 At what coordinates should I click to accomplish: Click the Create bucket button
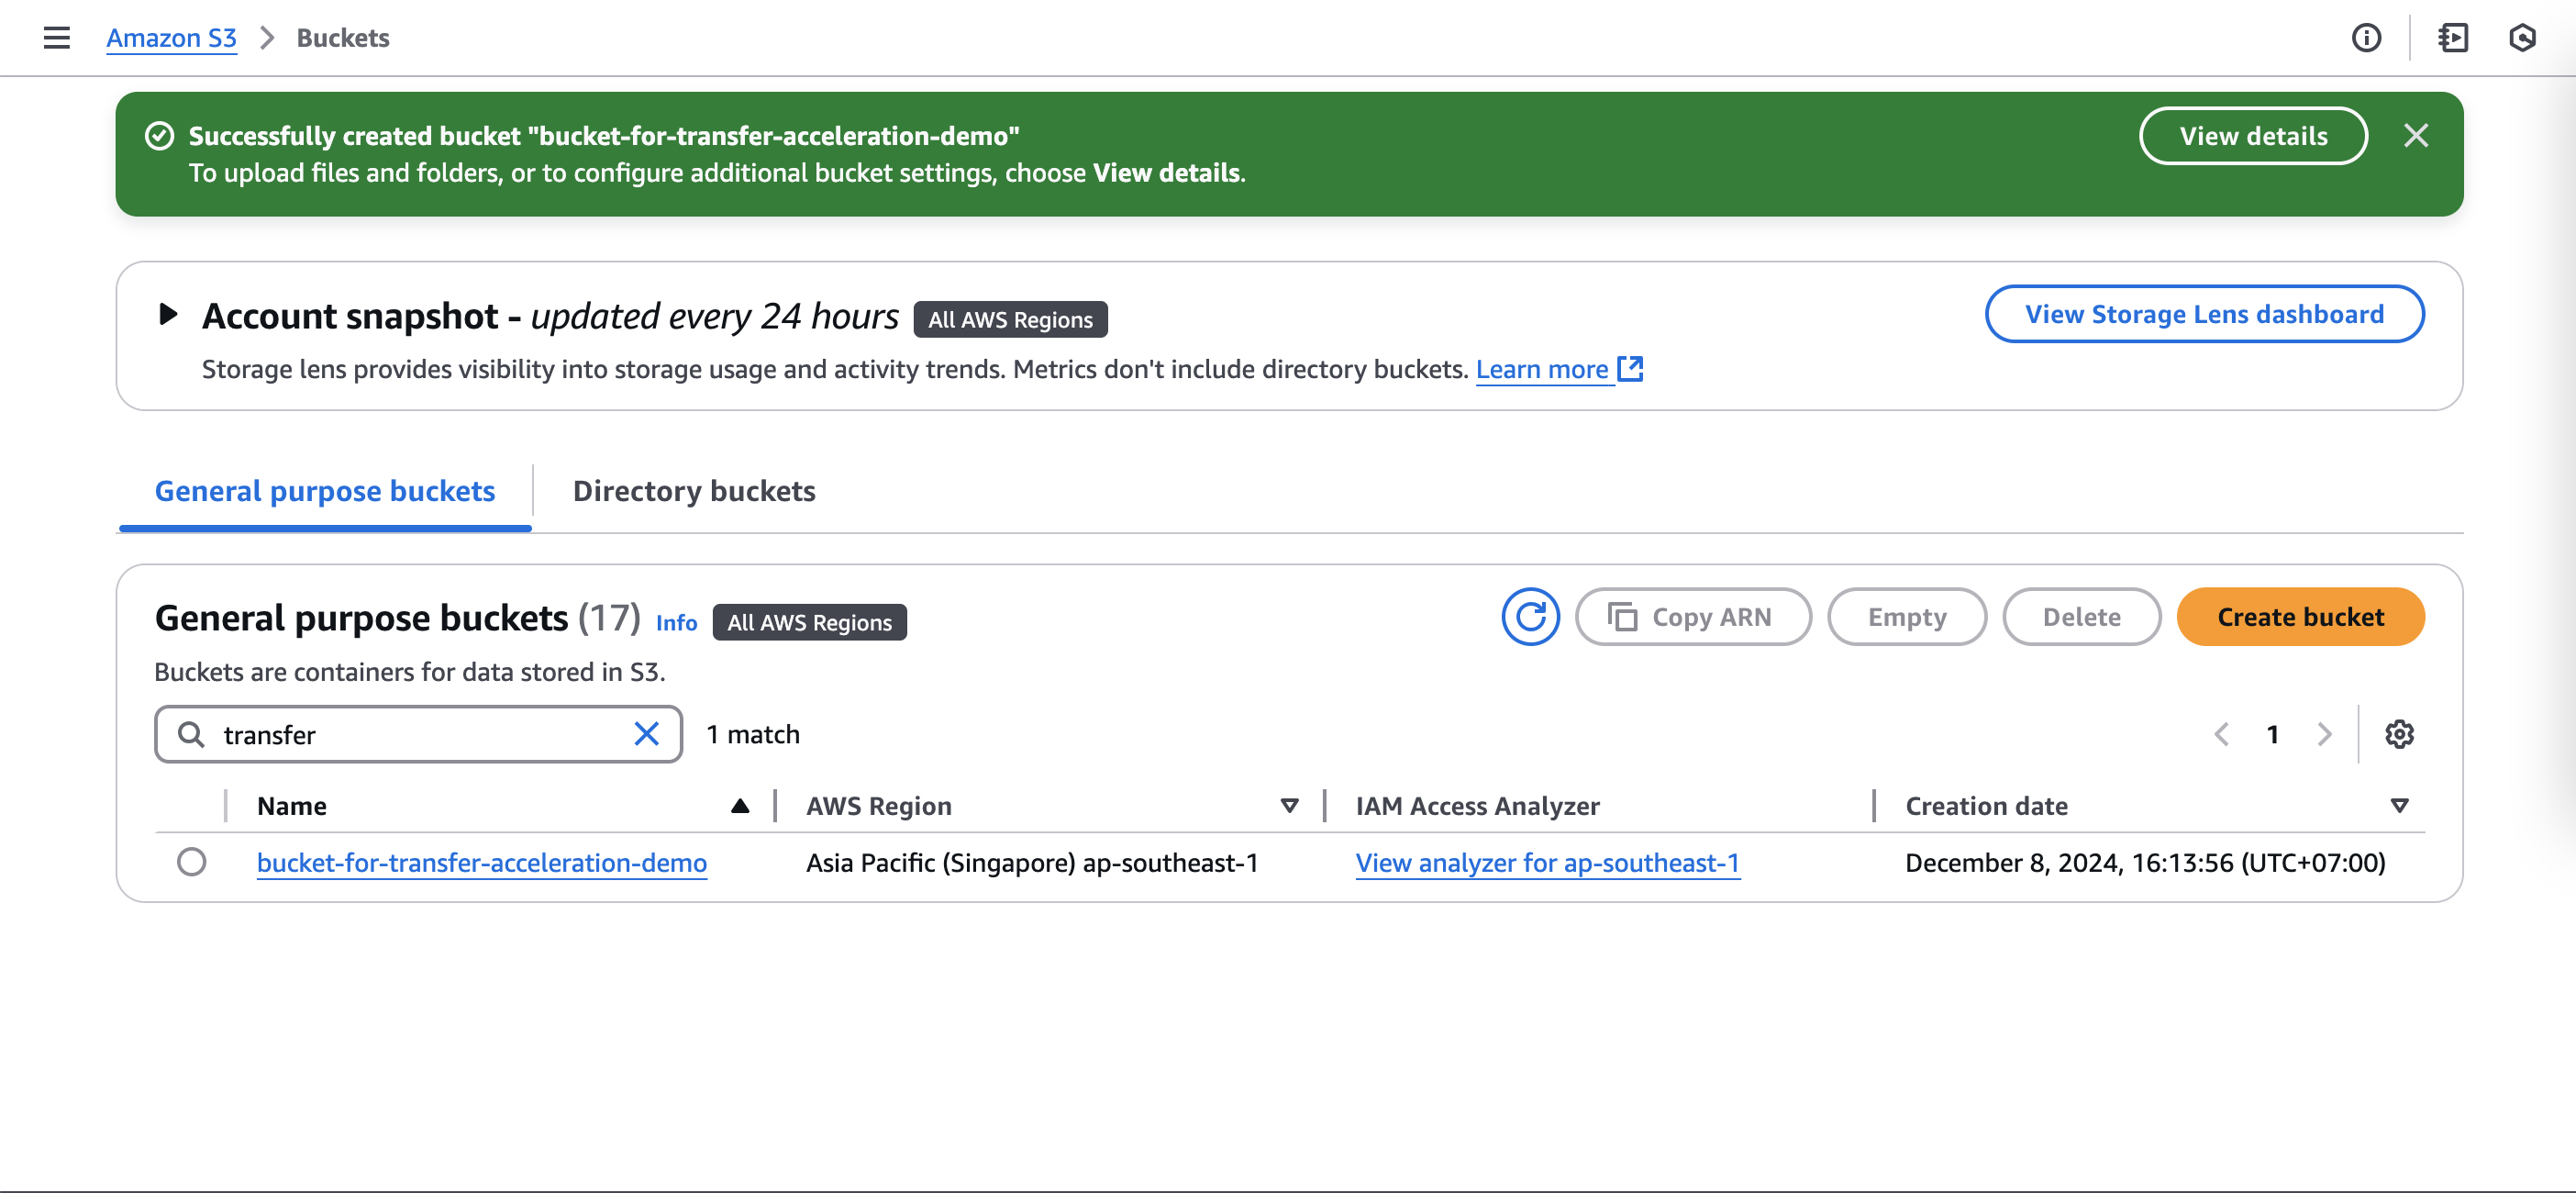[x=2299, y=617]
